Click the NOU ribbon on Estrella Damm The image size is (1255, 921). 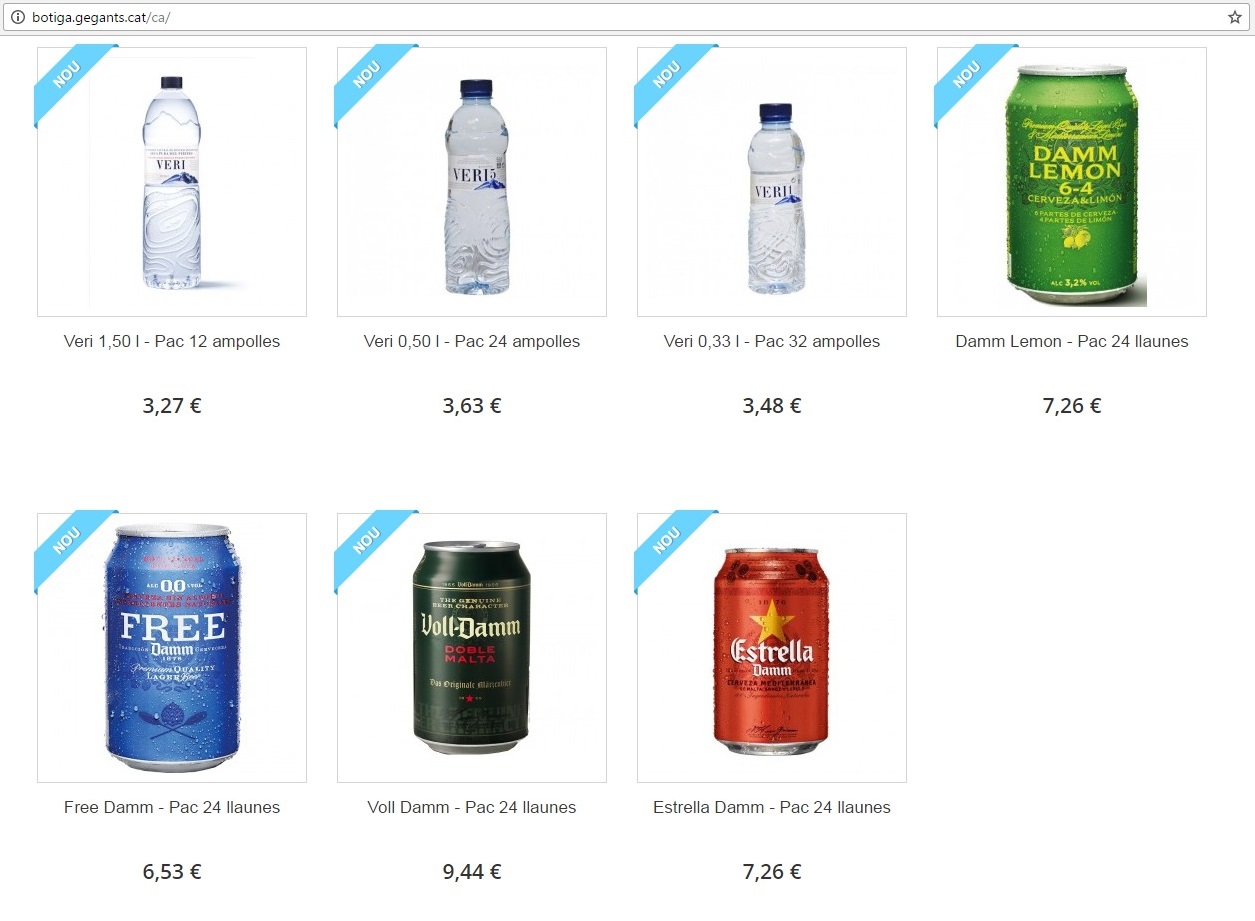pyautogui.click(x=668, y=541)
